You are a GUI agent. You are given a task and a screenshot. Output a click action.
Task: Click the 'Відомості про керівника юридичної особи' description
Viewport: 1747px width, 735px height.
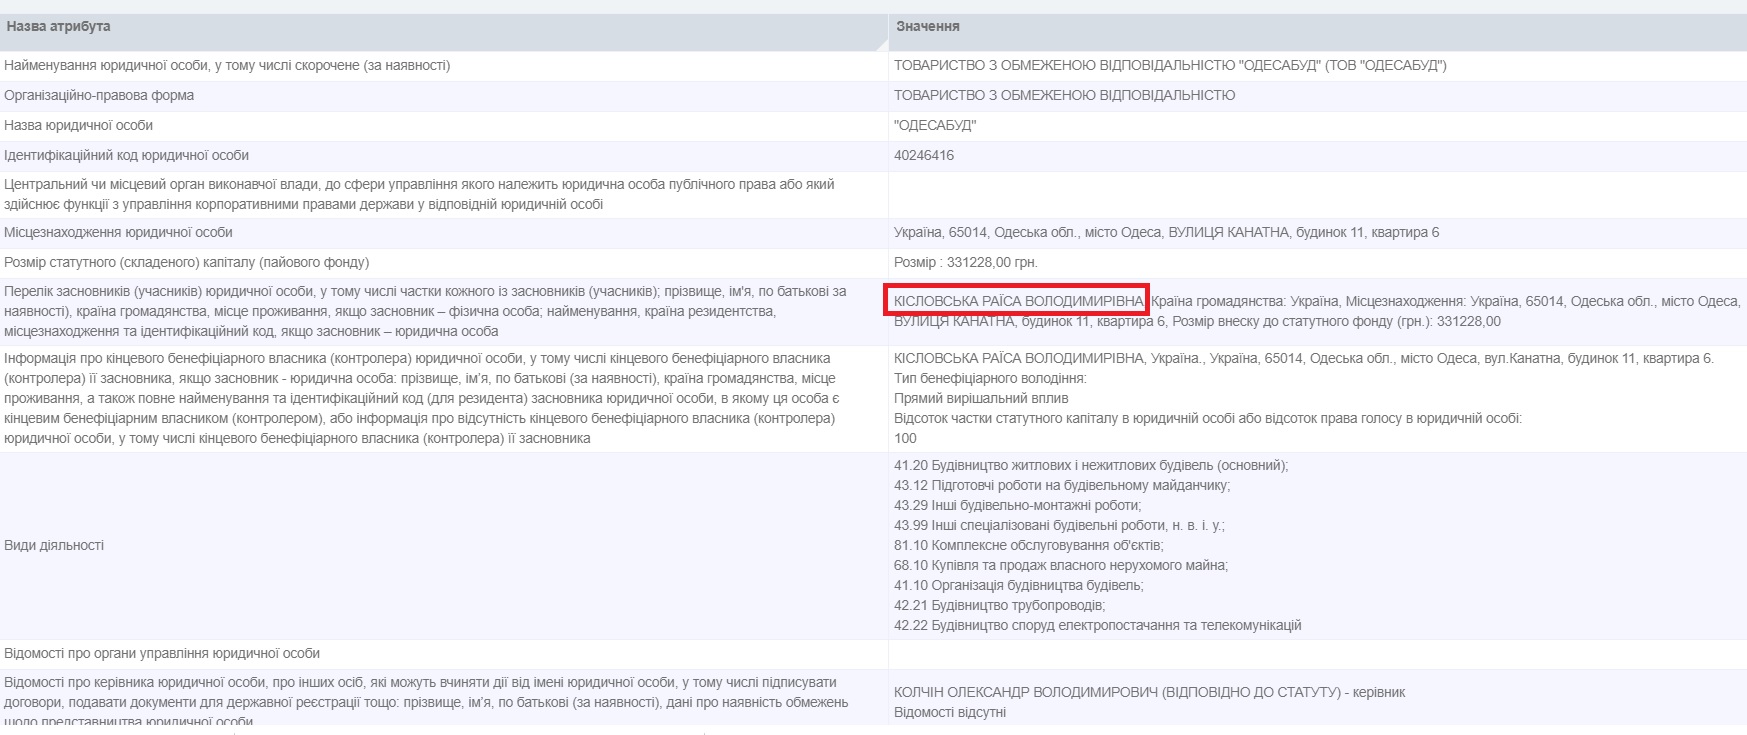(426, 702)
